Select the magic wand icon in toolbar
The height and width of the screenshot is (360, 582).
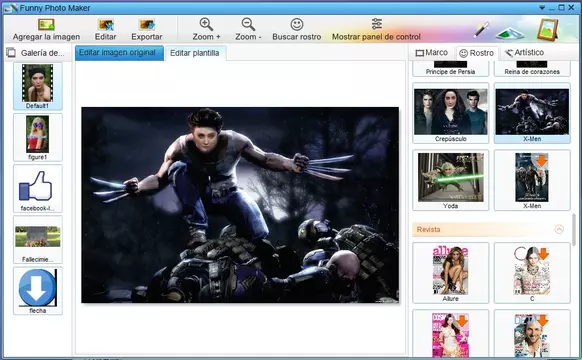[x=481, y=30]
